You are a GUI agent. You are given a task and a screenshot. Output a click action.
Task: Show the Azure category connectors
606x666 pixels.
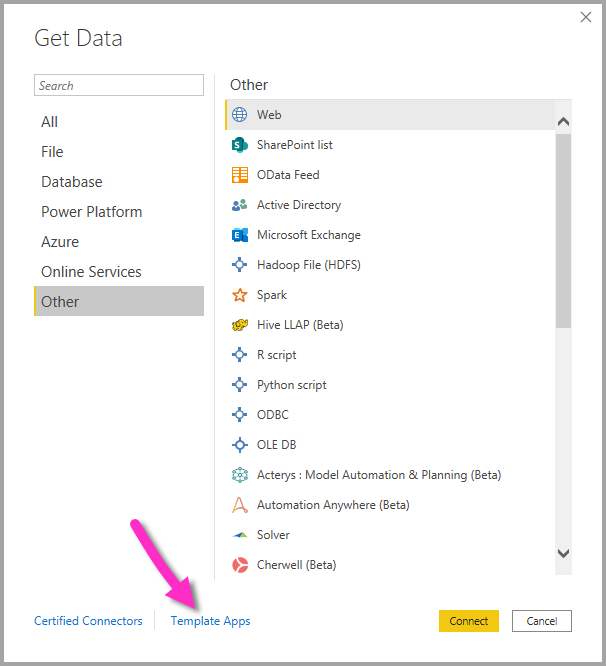[60, 242]
